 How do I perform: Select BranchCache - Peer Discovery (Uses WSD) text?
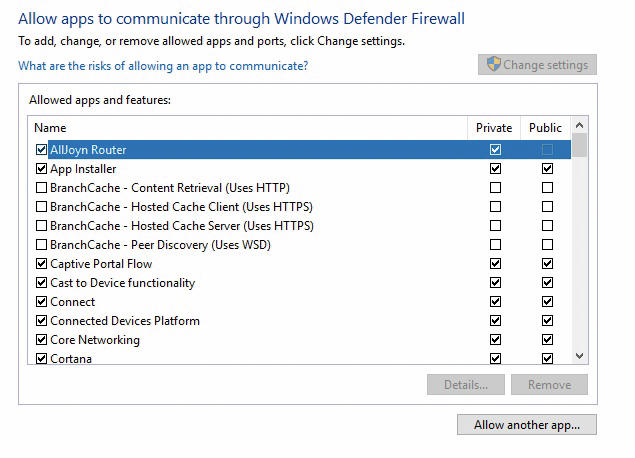pyautogui.click(x=160, y=245)
